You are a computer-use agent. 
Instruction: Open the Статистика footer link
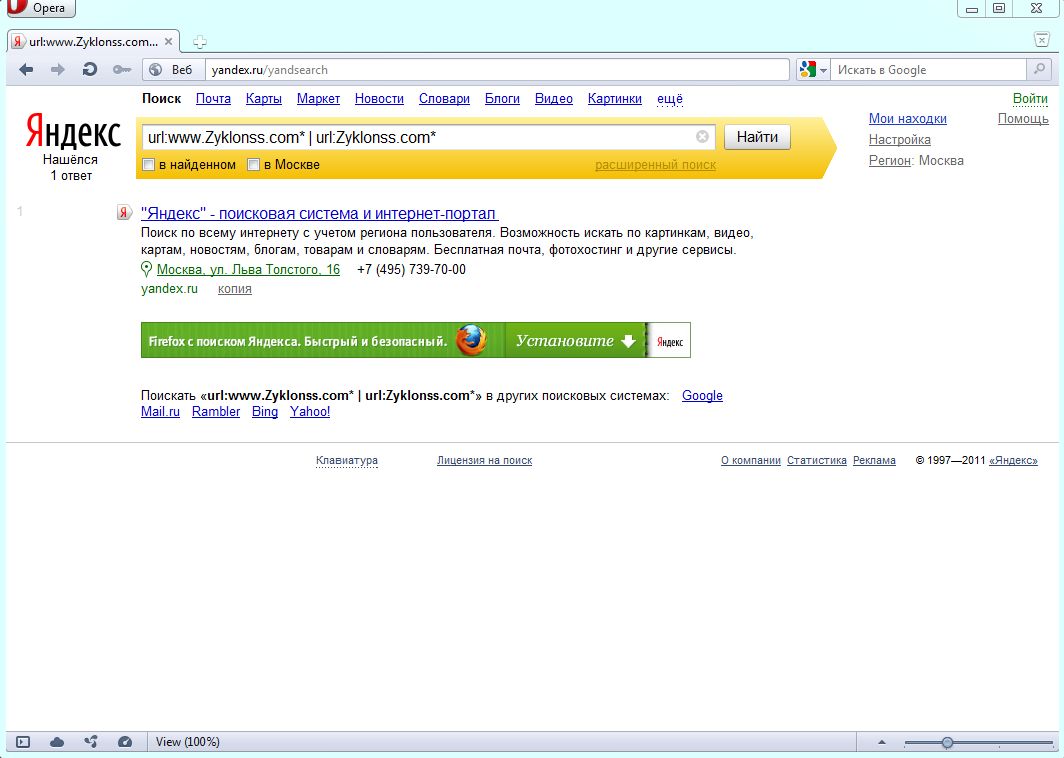click(x=817, y=461)
